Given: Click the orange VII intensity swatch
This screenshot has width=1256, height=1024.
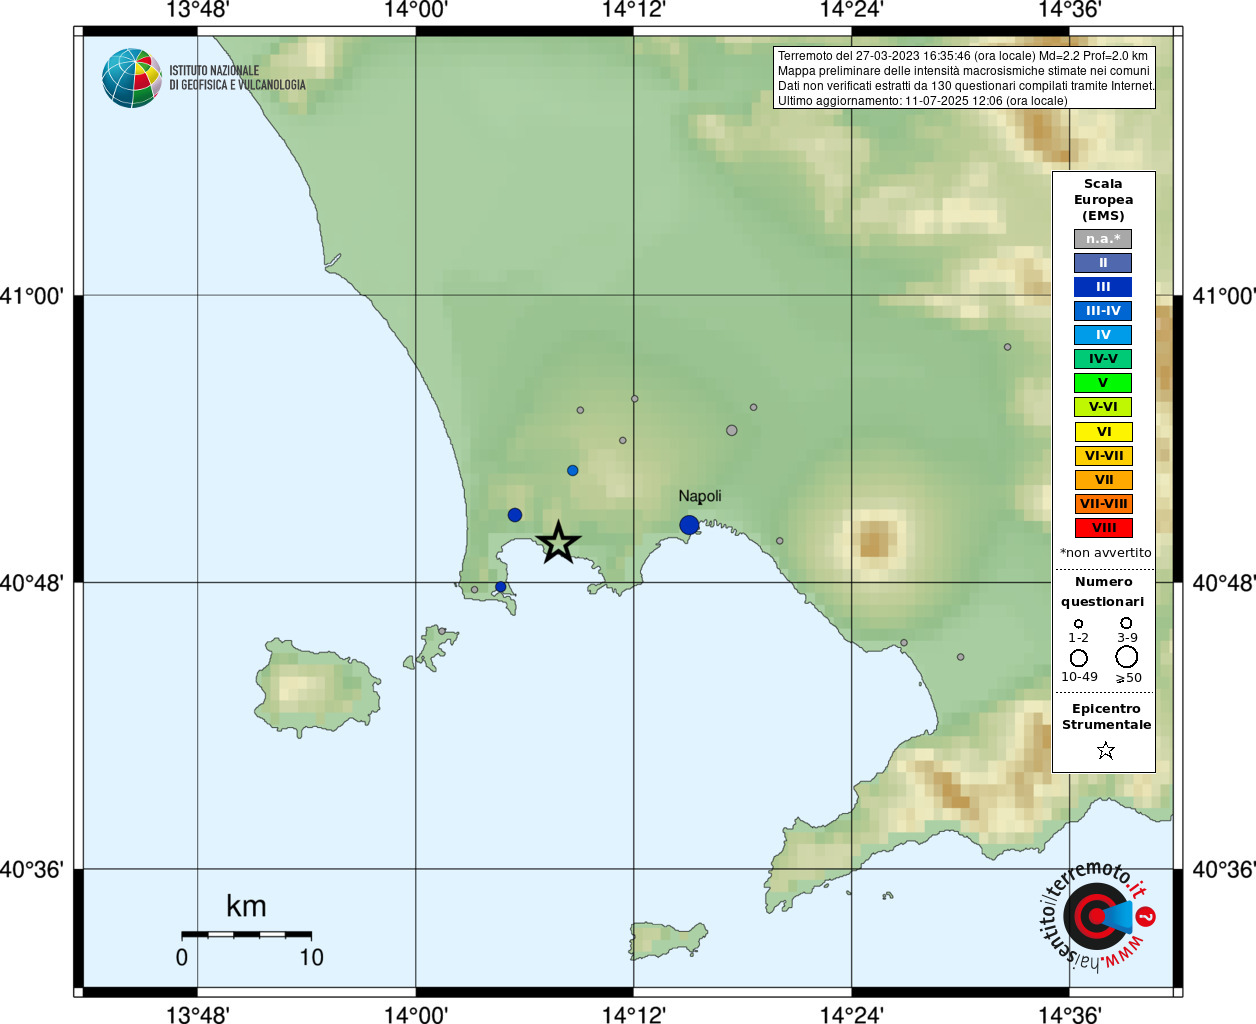Looking at the screenshot, I should pyautogui.click(x=1104, y=480).
